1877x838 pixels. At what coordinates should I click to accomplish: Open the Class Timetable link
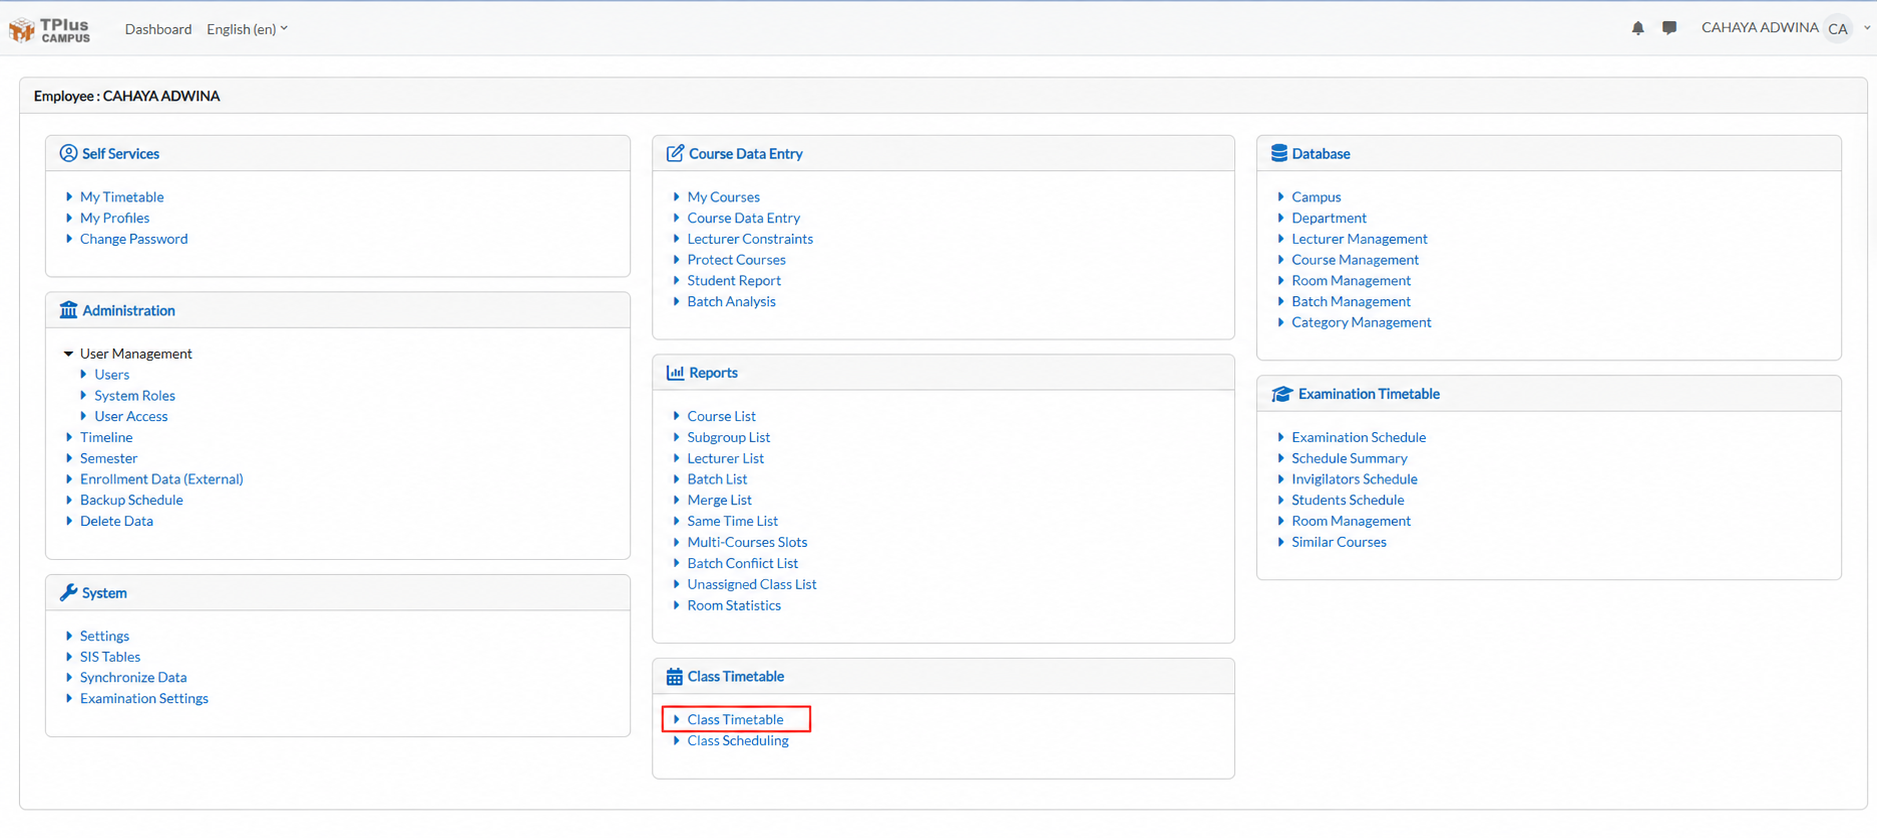pyautogui.click(x=735, y=719)
